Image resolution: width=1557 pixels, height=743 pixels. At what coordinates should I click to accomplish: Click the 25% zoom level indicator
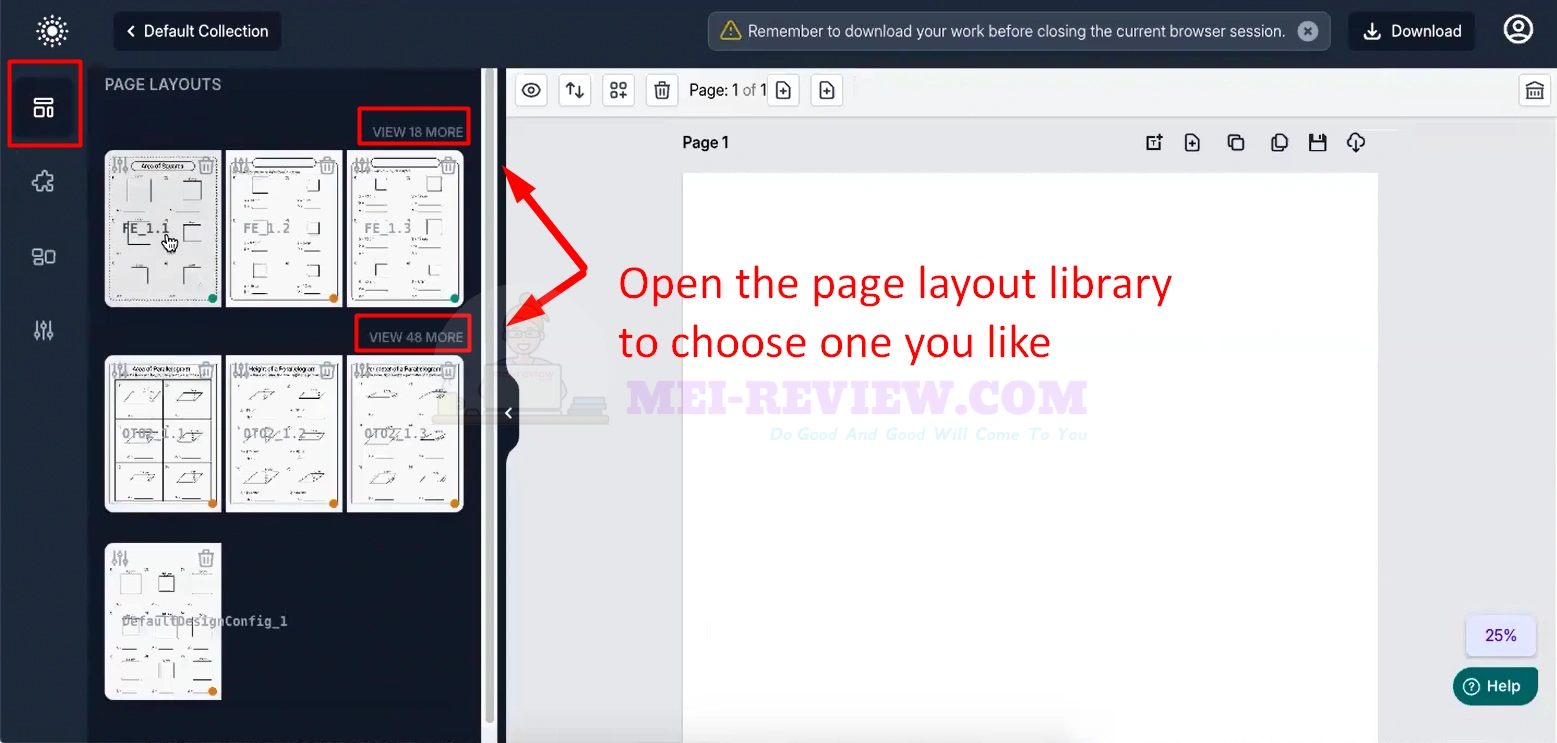(x=1500, y=635)
